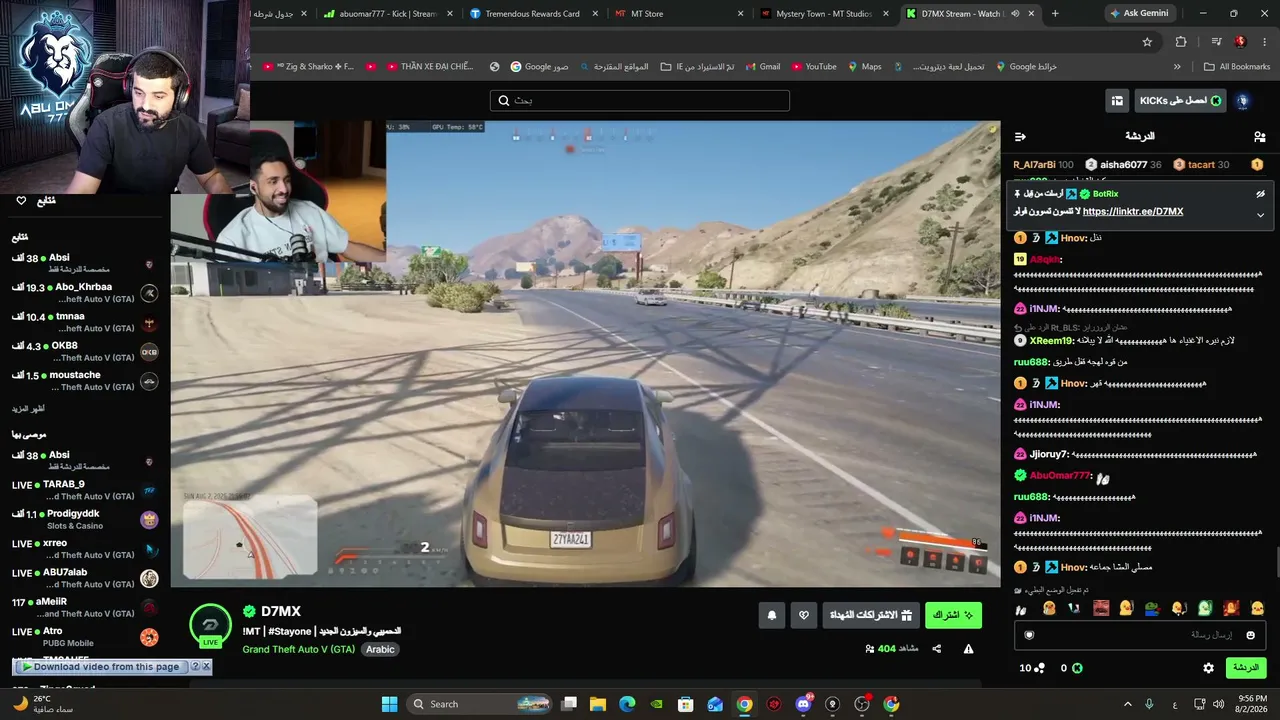Open Windows Start menu
The width and height of the screenshot is (1280, 720).
coord(389,704)
